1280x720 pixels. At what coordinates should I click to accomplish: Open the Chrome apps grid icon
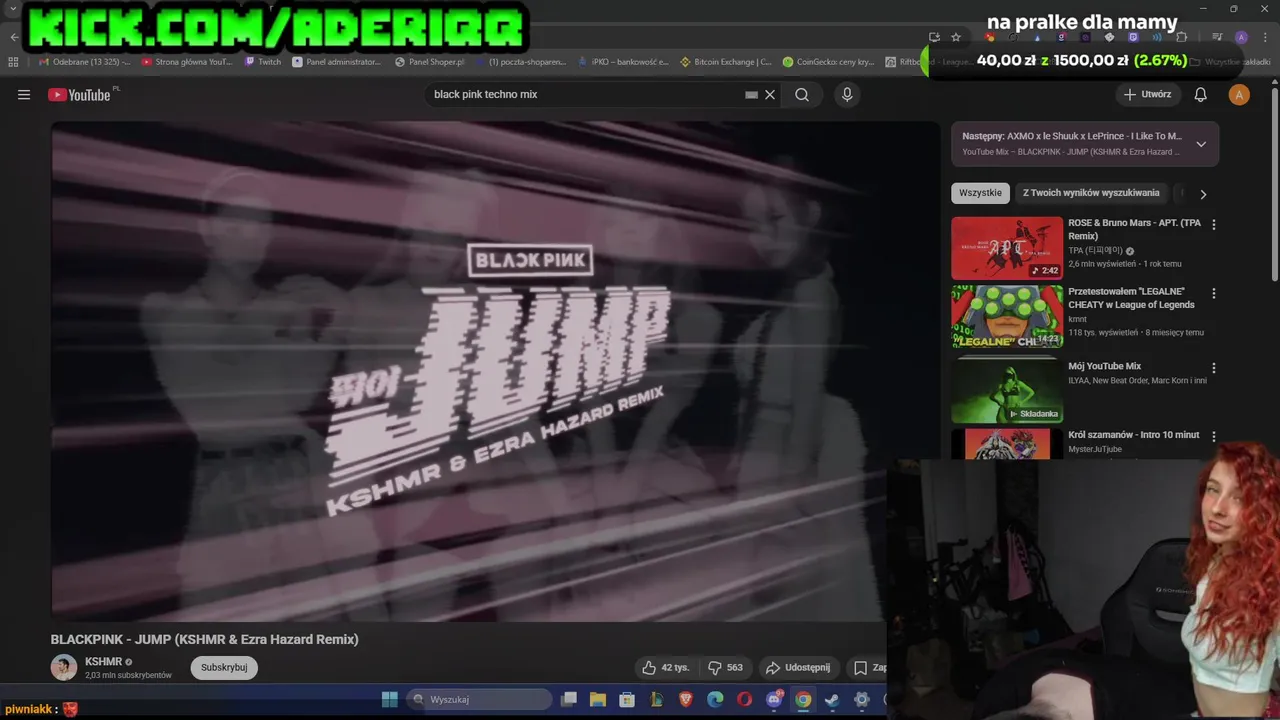[13, 62]
